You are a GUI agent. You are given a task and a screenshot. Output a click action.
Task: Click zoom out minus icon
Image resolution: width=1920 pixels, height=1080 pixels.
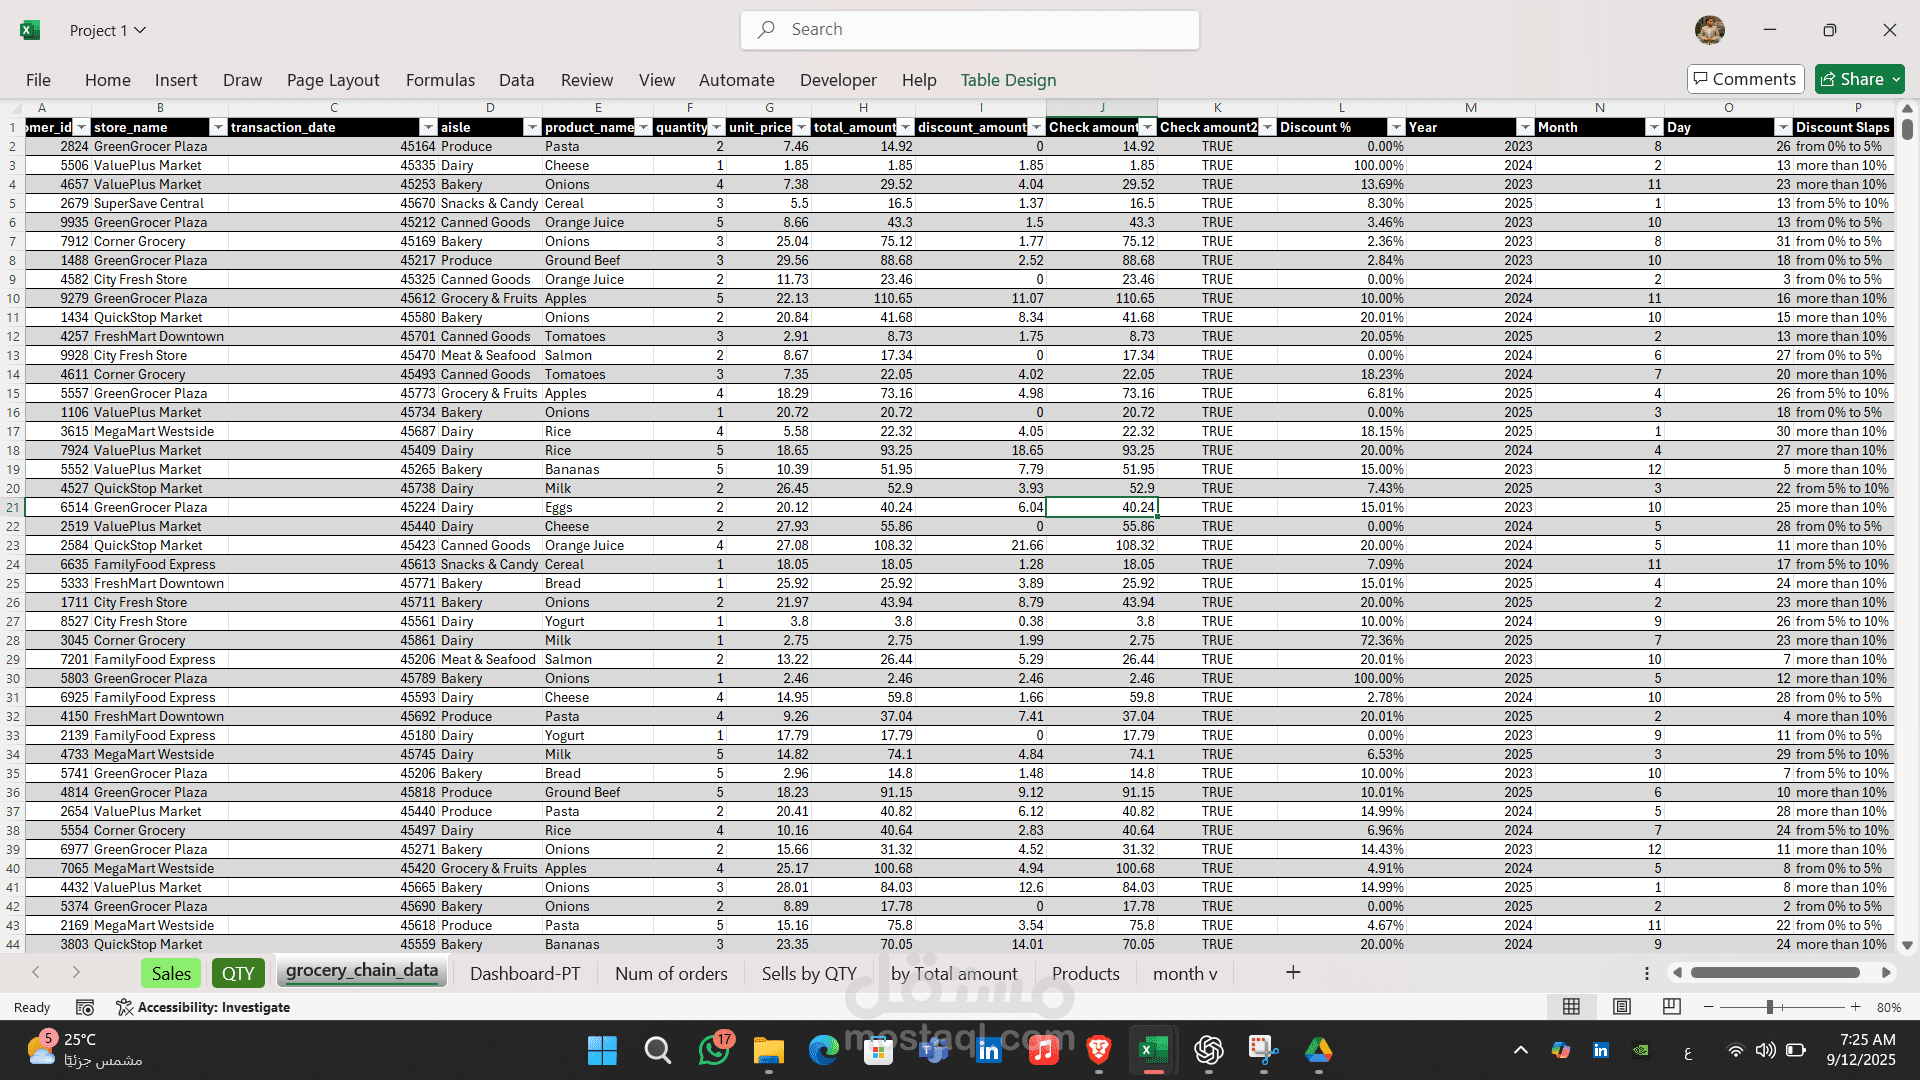[1709, 1007]
